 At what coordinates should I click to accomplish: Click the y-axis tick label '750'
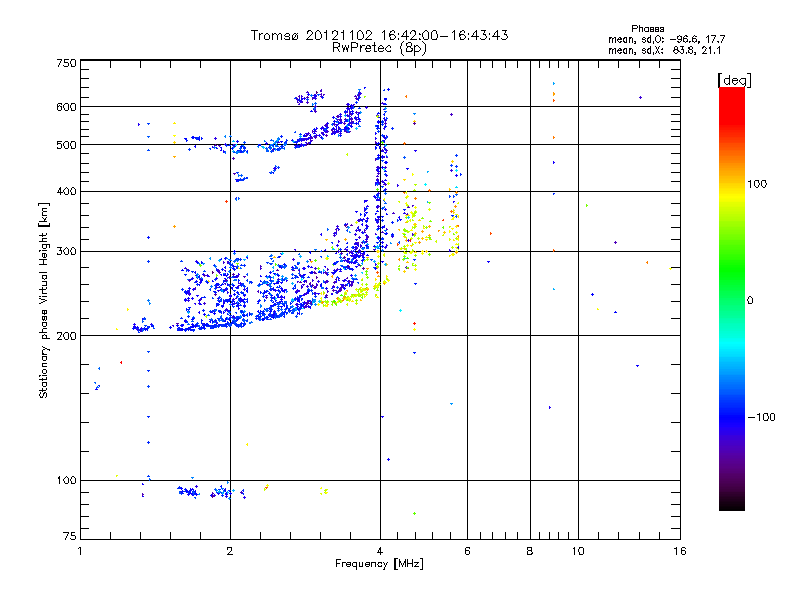pos(66,64)
